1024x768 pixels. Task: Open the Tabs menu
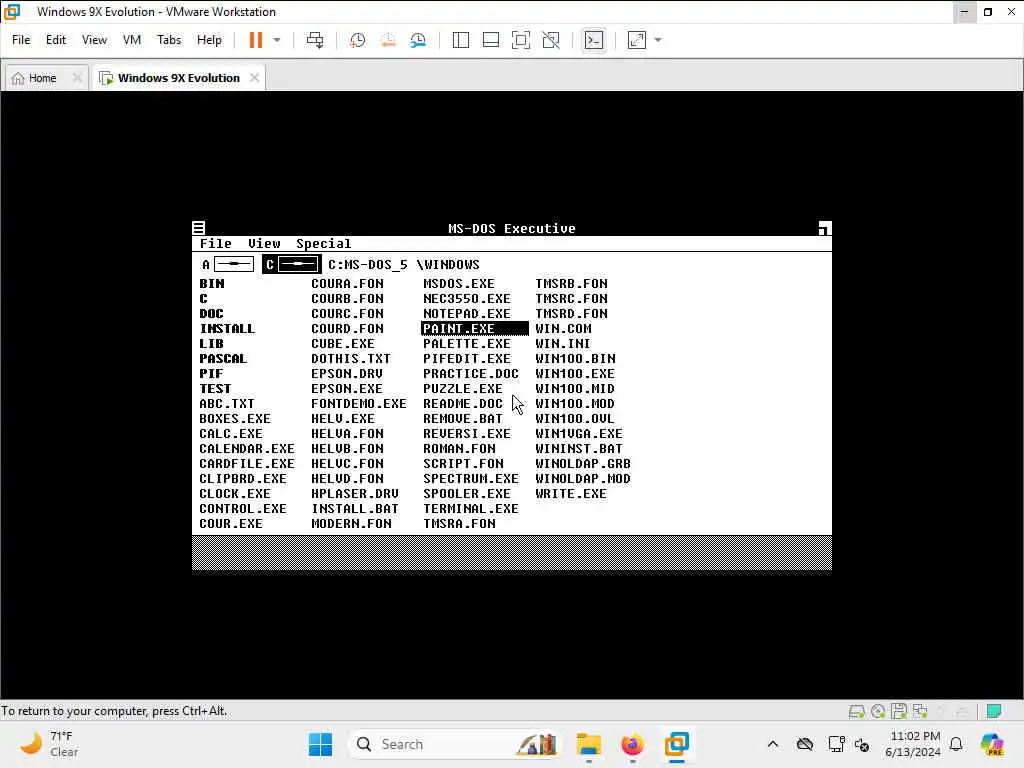click(x=168, y=40)
